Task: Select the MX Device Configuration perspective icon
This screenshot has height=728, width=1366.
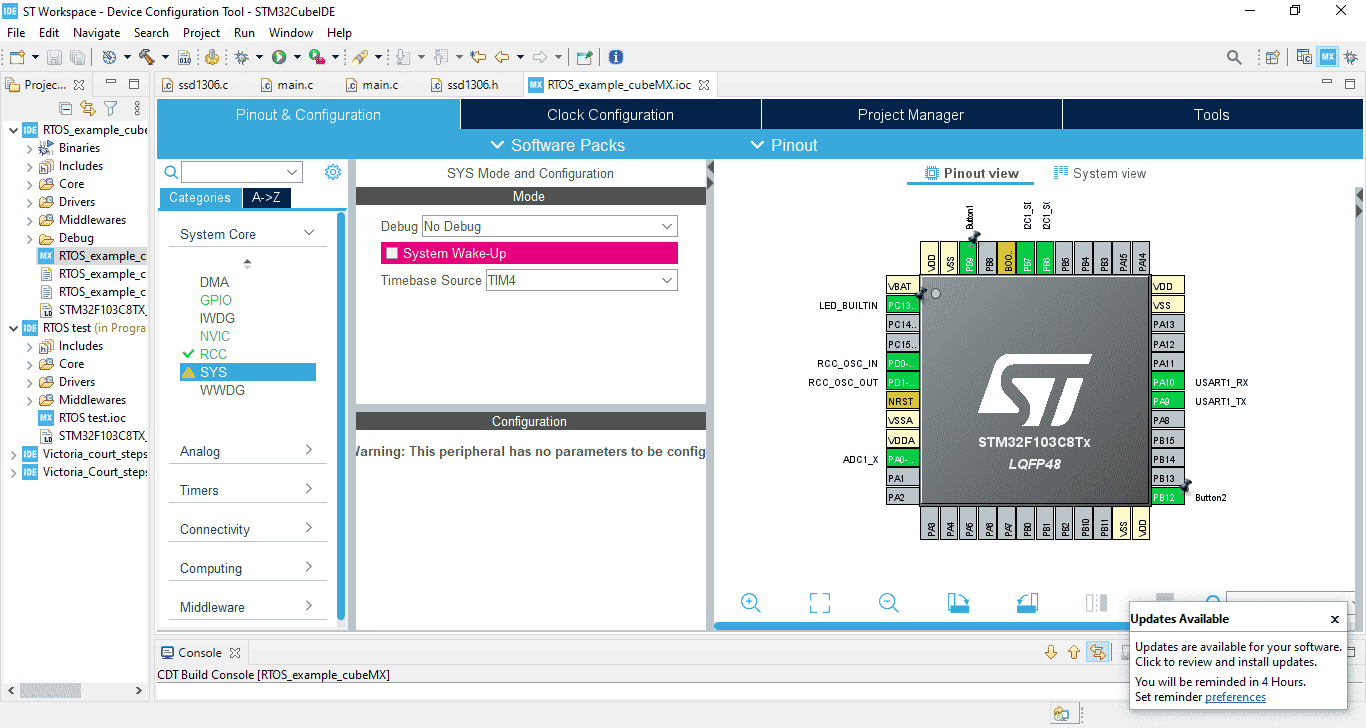Action: 1327,57
